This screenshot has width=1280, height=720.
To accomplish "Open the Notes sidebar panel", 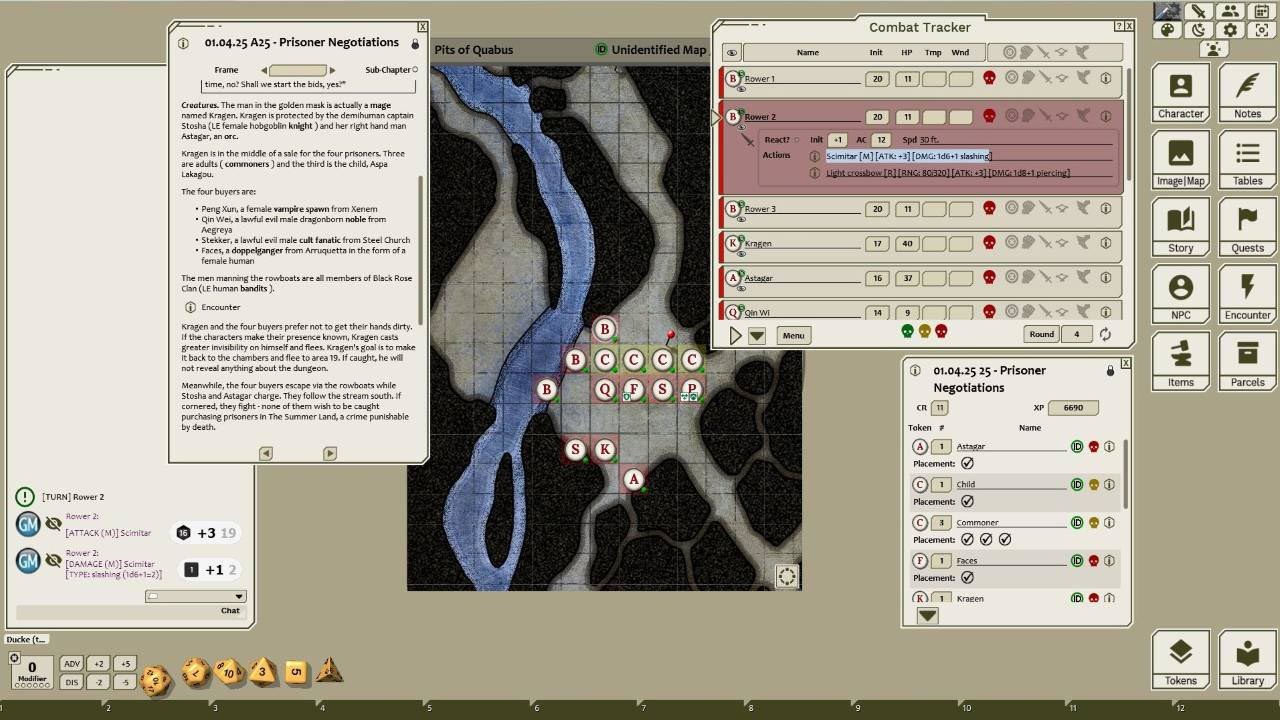I will 1247,94.
